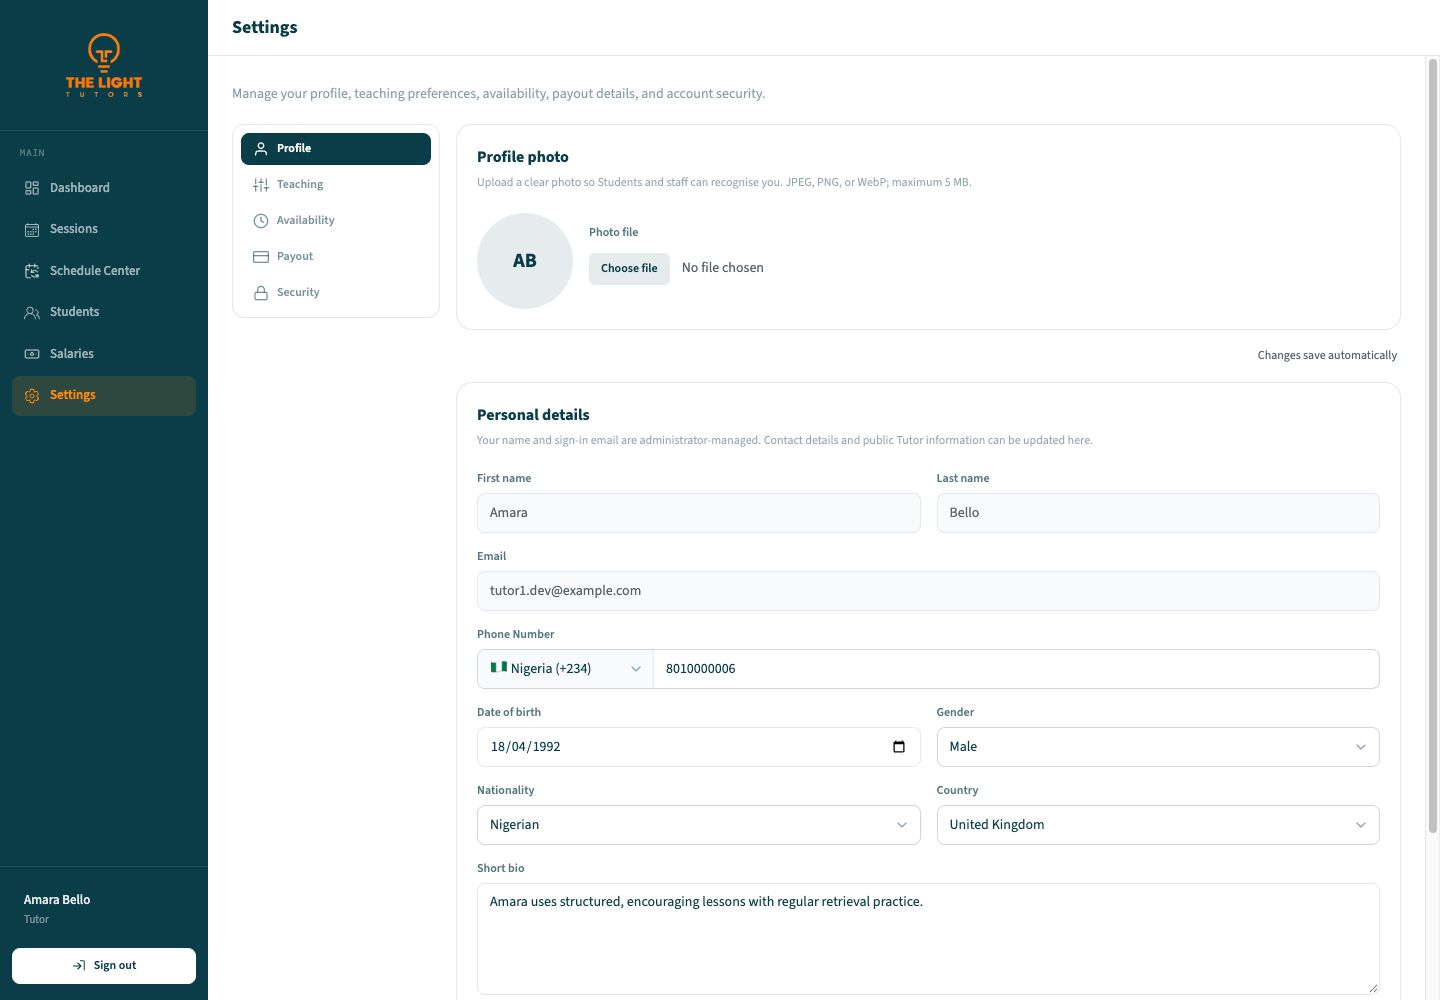Click the page vertical scrollbar
Image resolution: width=1440 pixels, height=1000 pixels.
(x=1432, y=445)
